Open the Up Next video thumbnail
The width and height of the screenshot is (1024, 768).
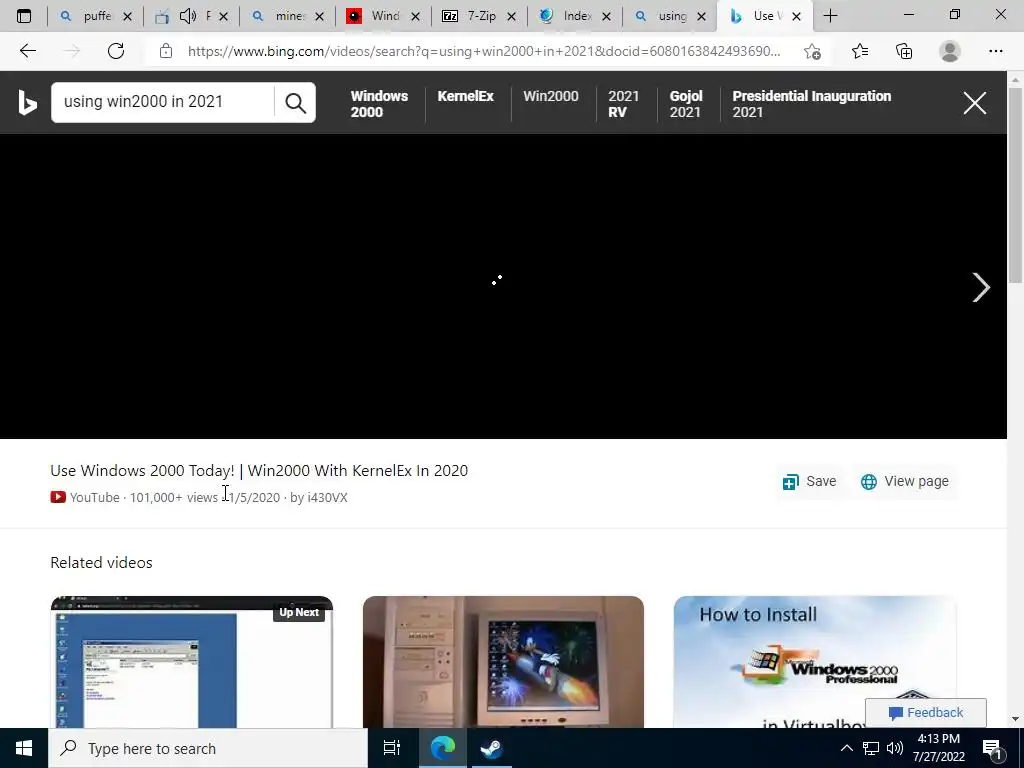click(x=191, y=662)
